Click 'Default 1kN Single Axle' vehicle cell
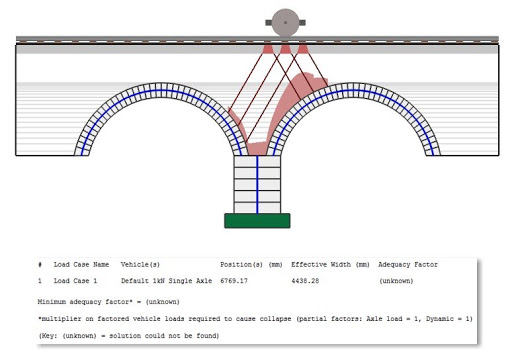The width and height of the screenshot is (512, 364). coord(166,281)
